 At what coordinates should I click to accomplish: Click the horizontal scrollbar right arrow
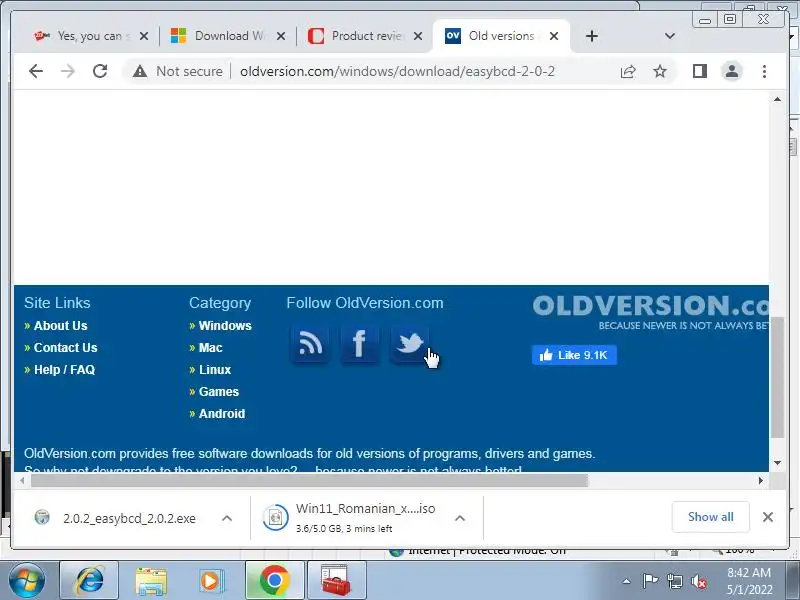click(761, 480)
